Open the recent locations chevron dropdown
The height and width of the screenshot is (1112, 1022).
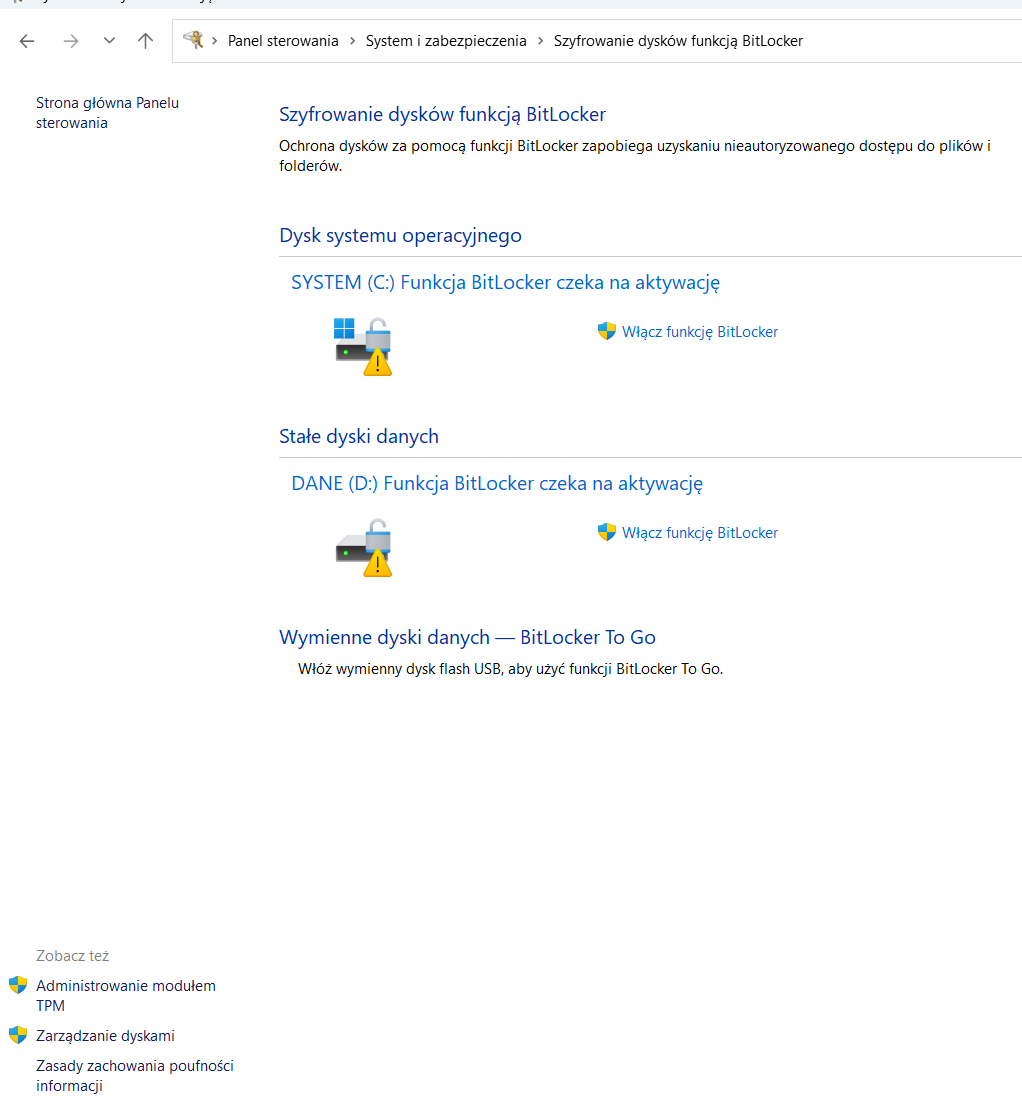point(109,40)
